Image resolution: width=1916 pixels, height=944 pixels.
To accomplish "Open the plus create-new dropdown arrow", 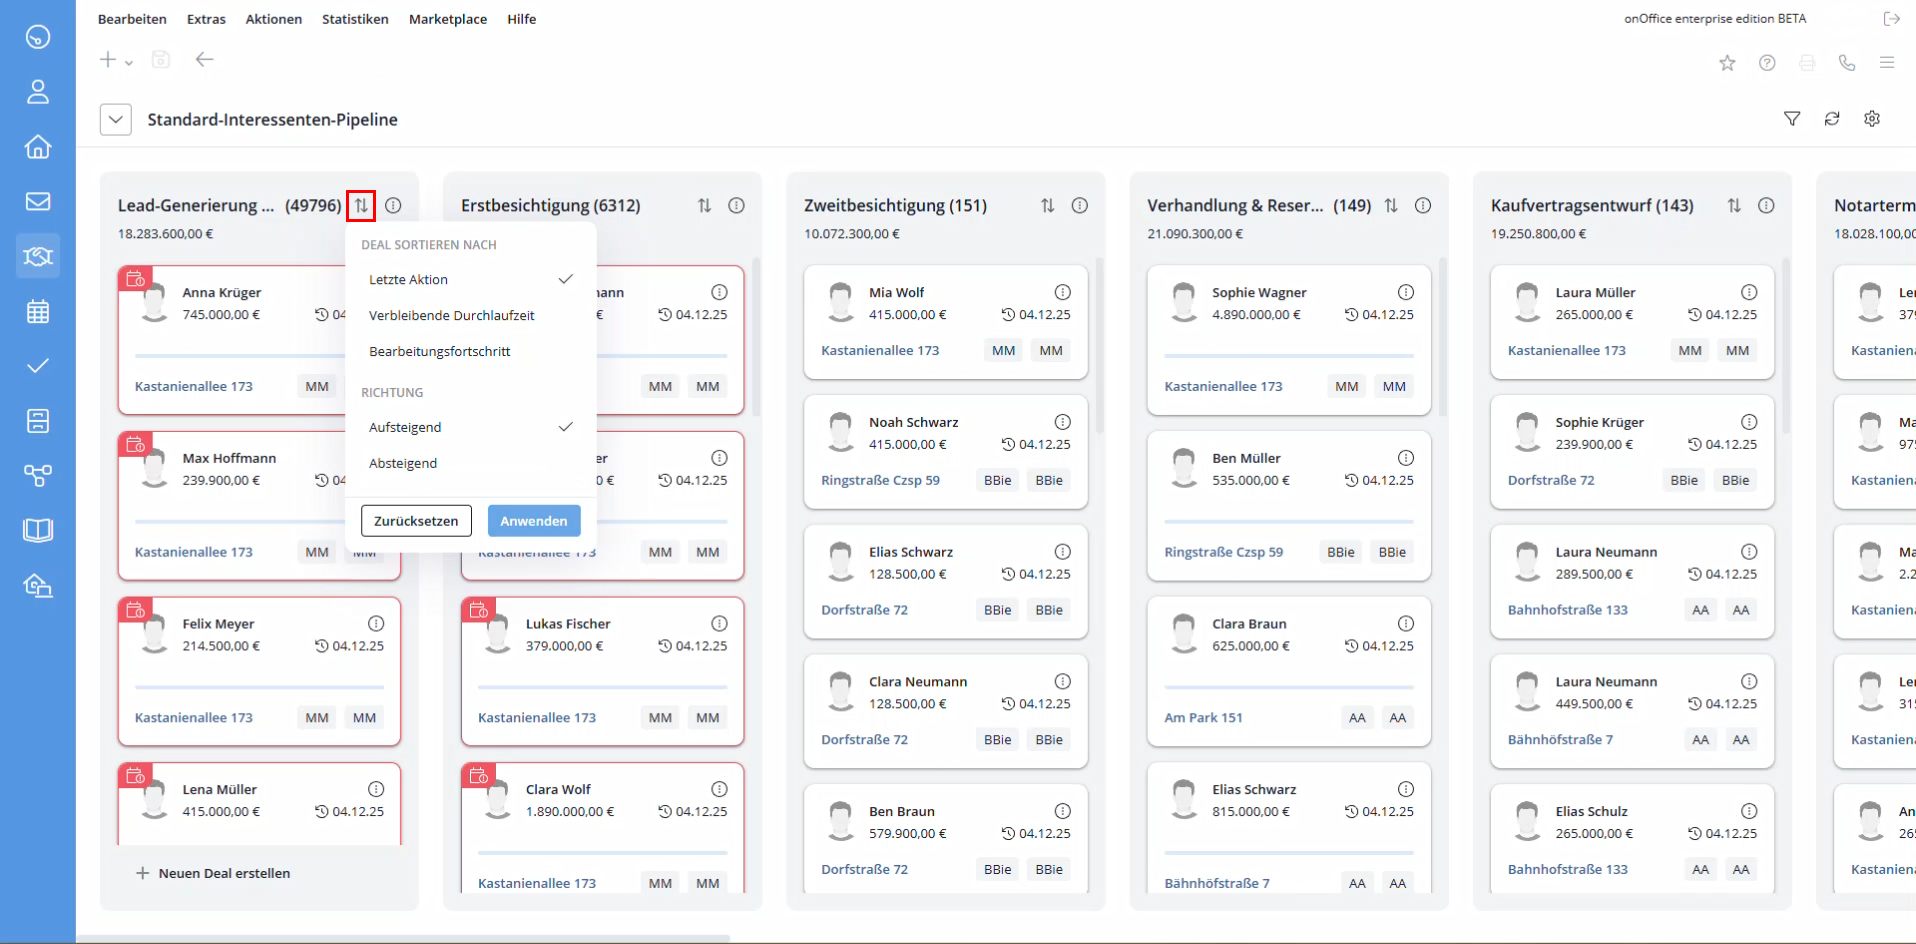I will pos(128,62).
